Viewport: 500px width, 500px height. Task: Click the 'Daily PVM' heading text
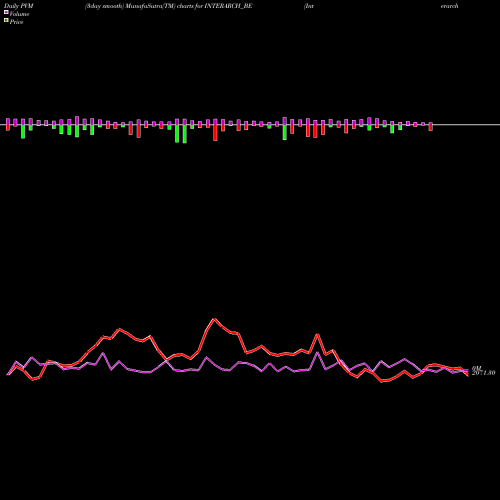pos(19,6)
